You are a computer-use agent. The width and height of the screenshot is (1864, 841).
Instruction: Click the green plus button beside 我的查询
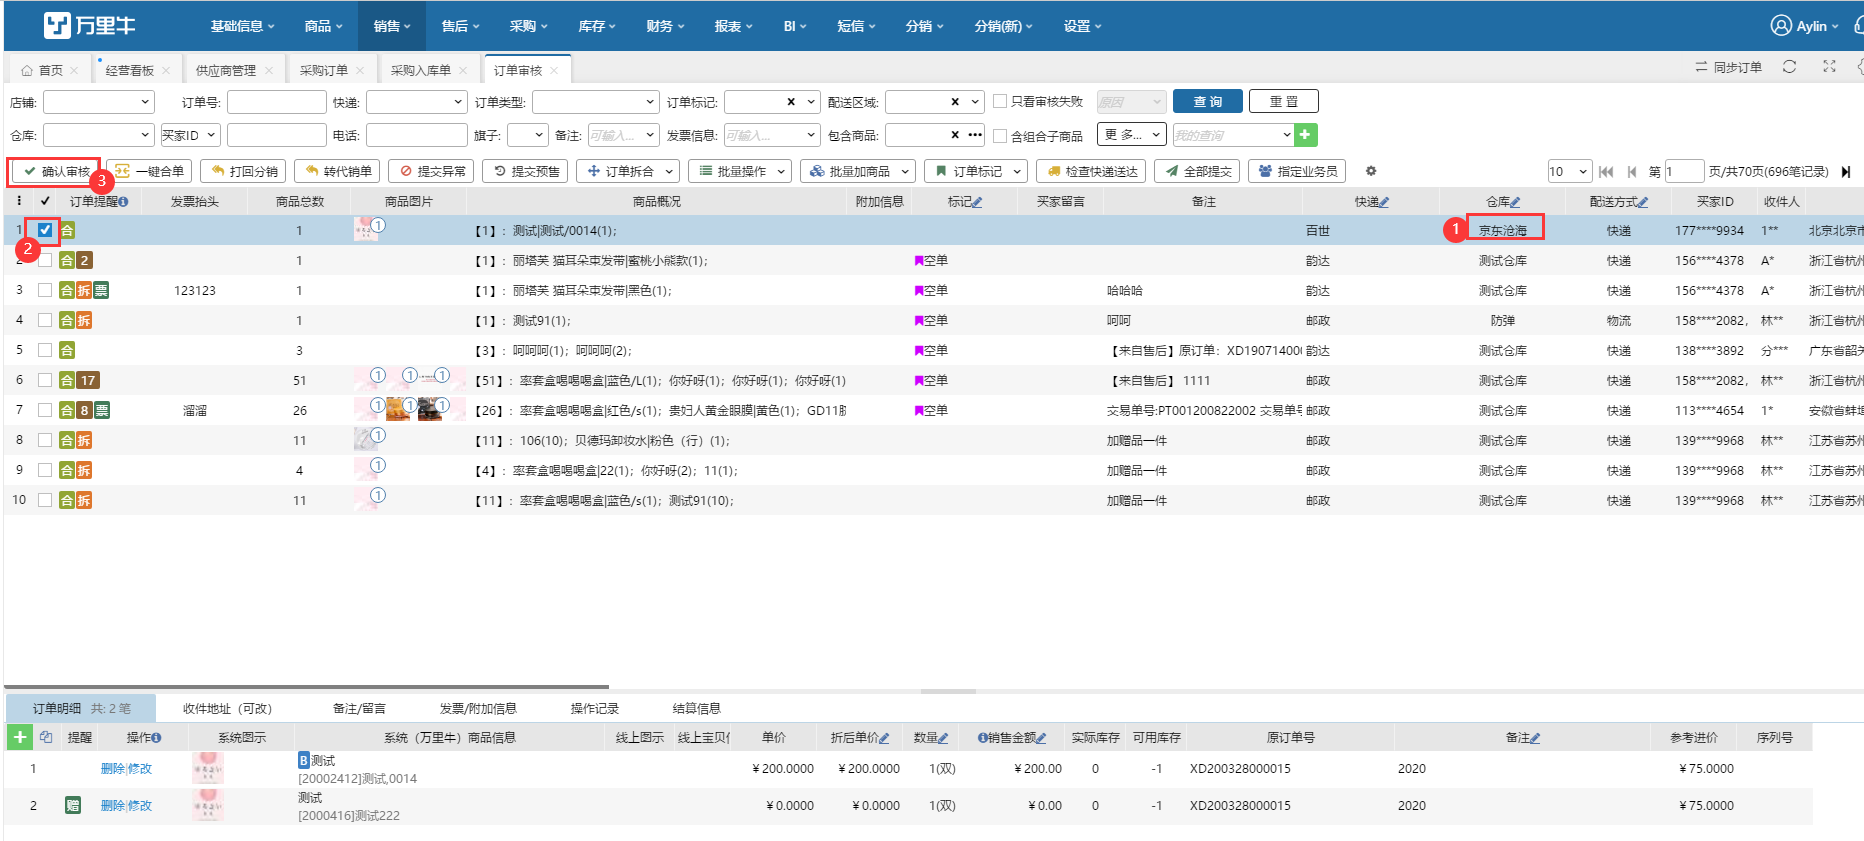(x=1305, y=134)
